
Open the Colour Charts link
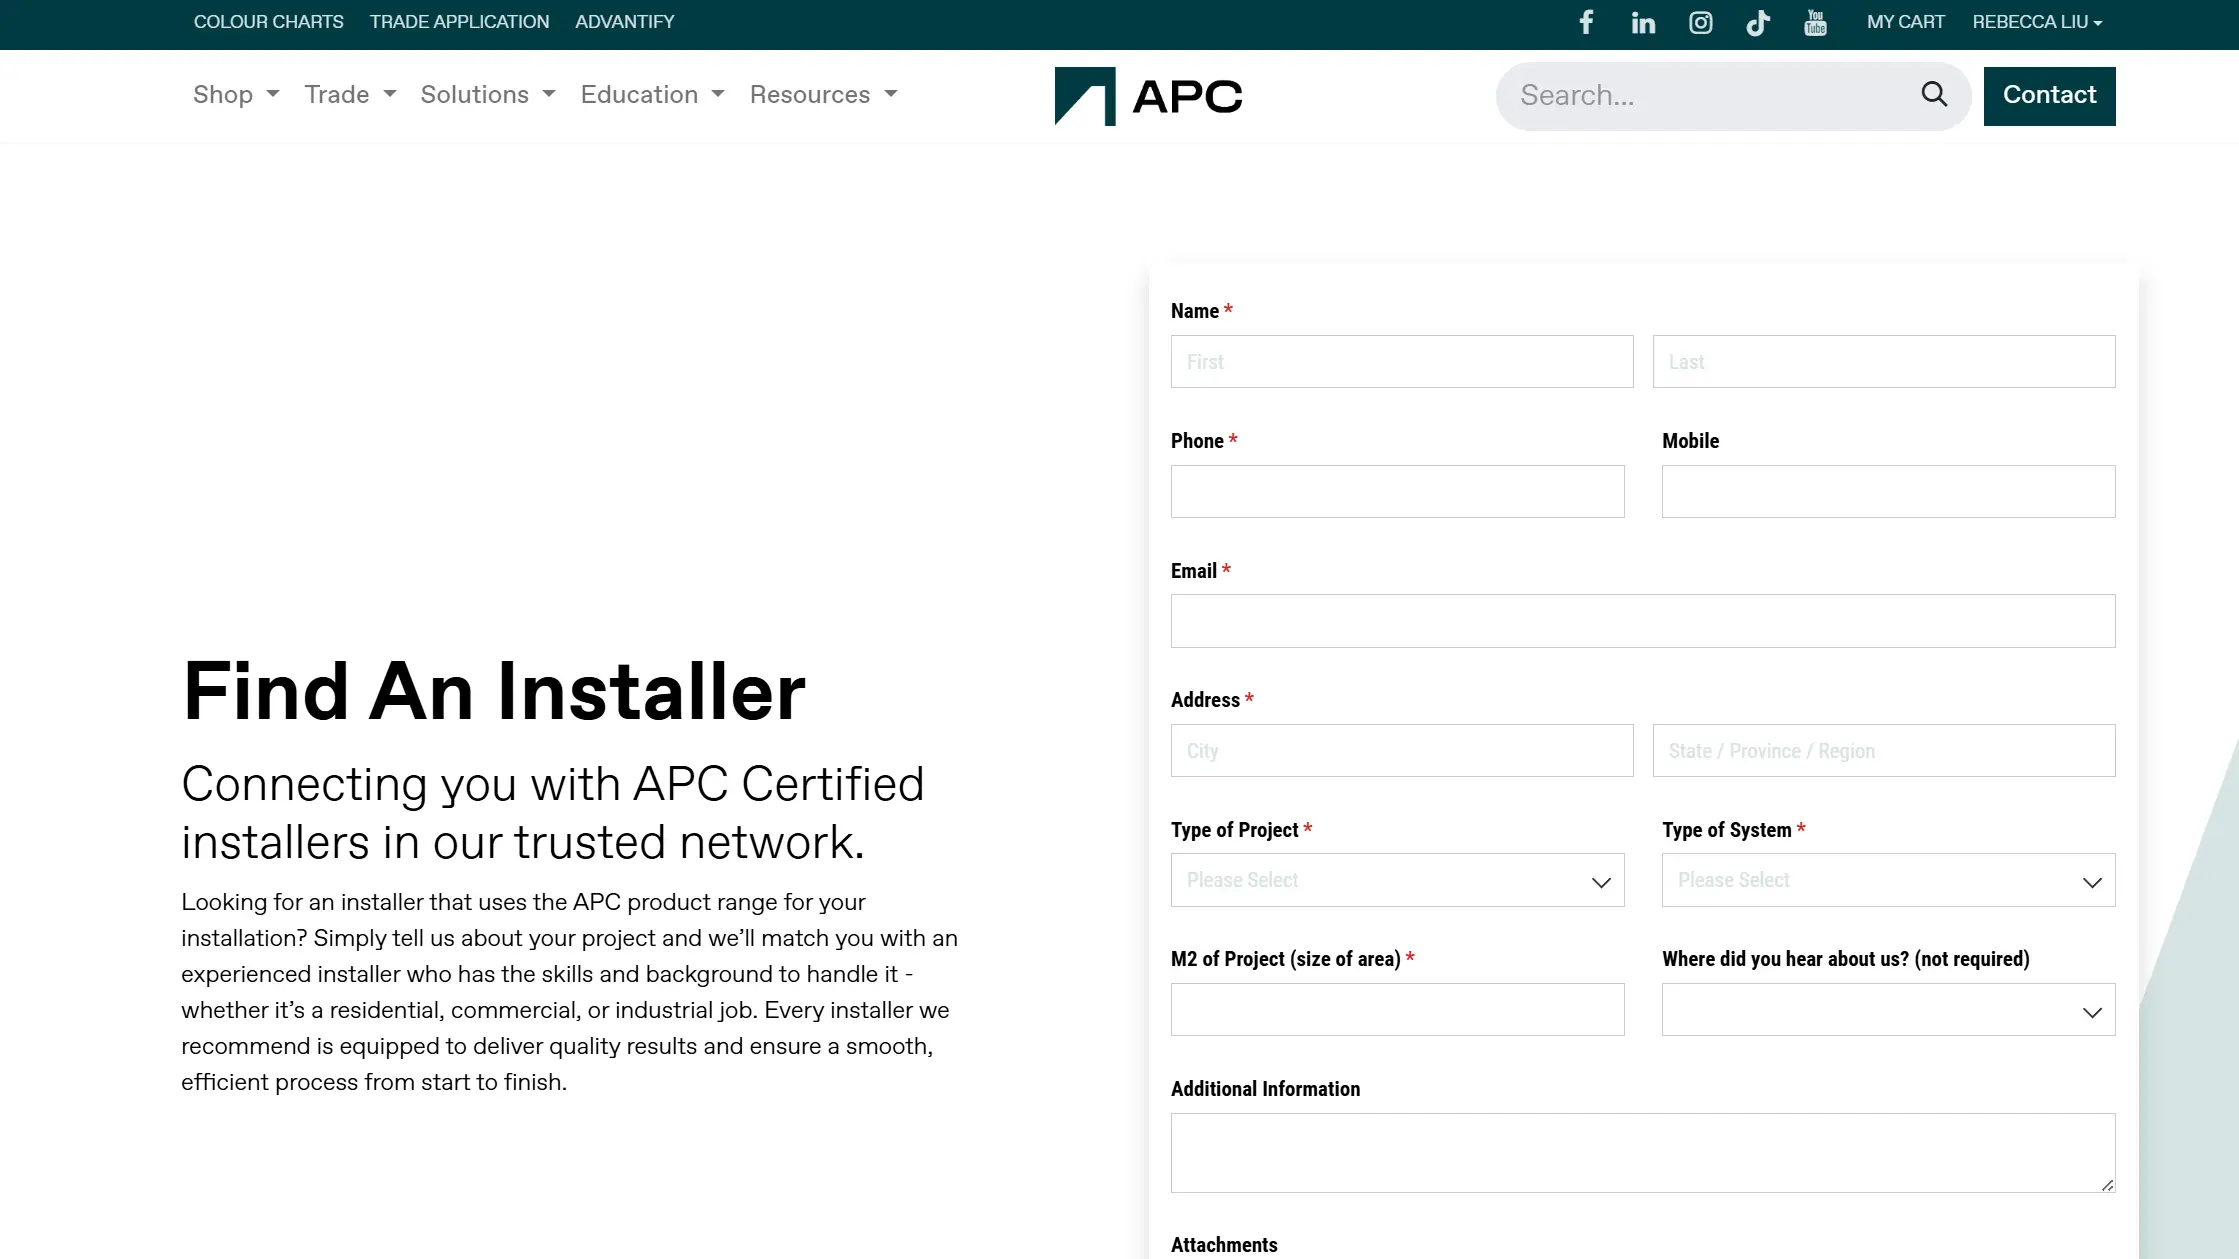pyautogui.click(x=268, y=22)
